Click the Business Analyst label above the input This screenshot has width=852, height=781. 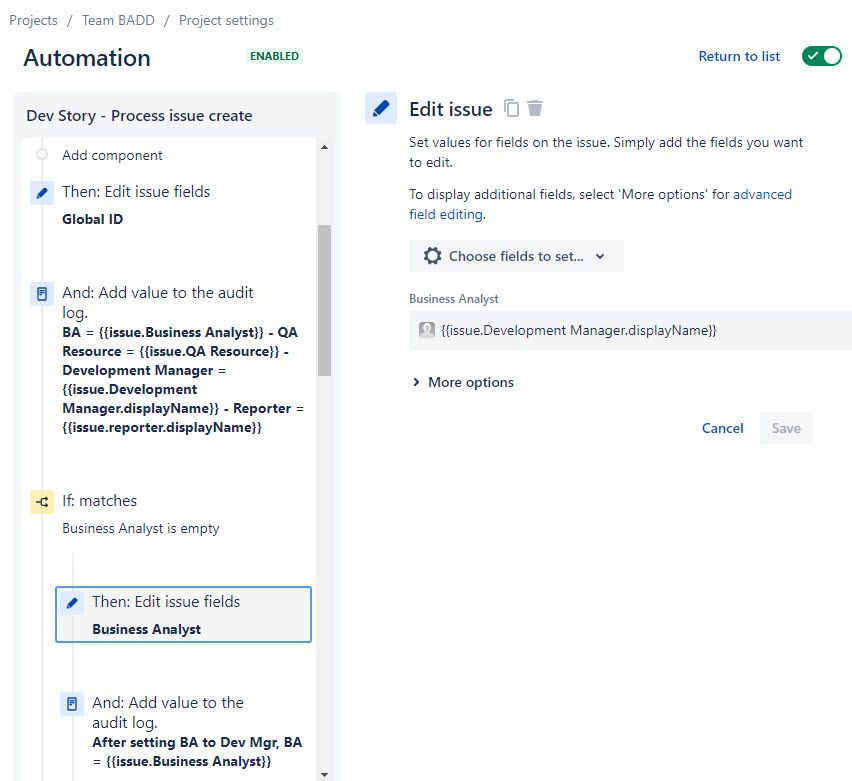click(453, 299)
